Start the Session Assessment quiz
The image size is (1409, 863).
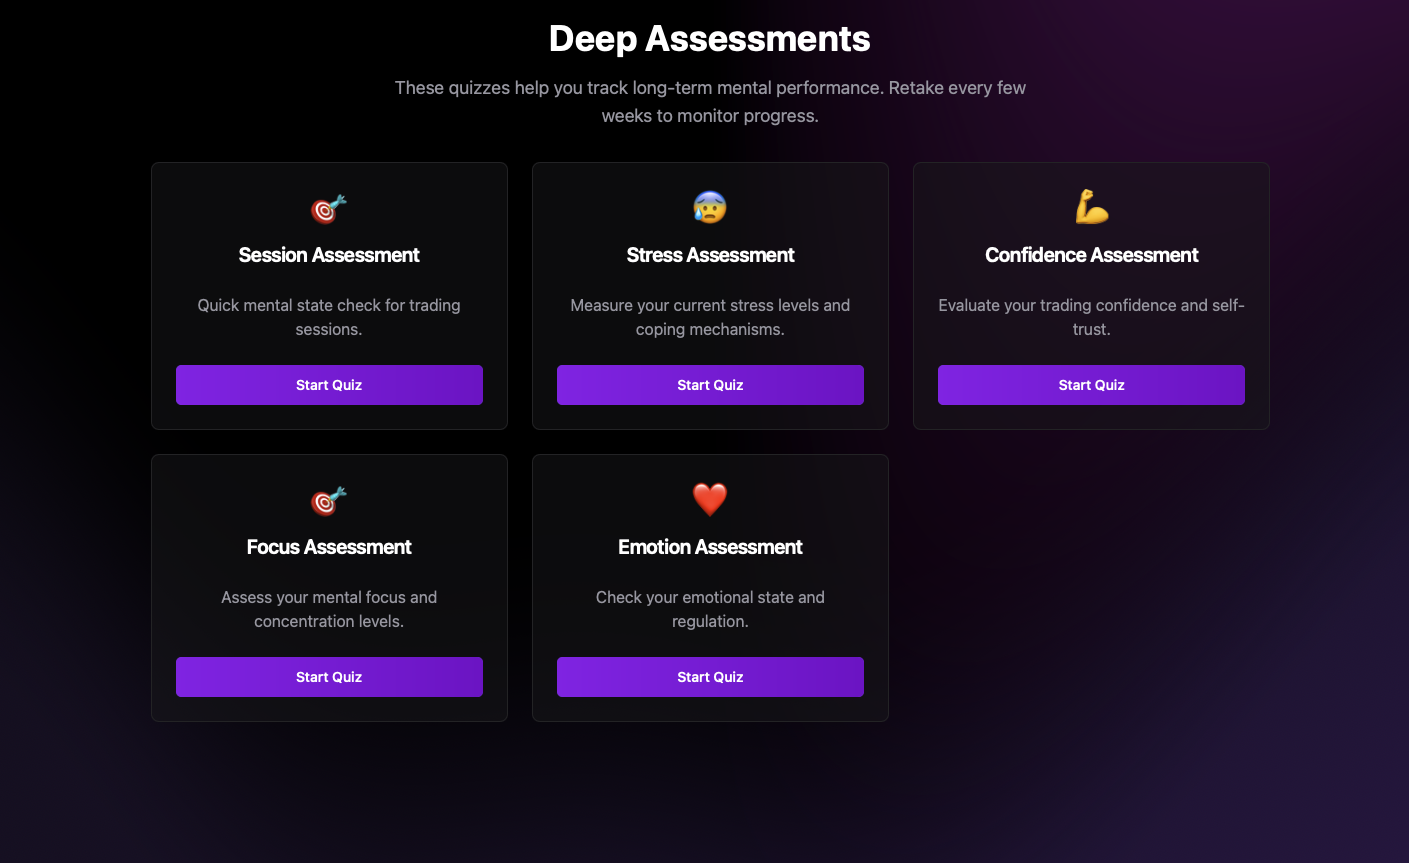coord(329,385)
